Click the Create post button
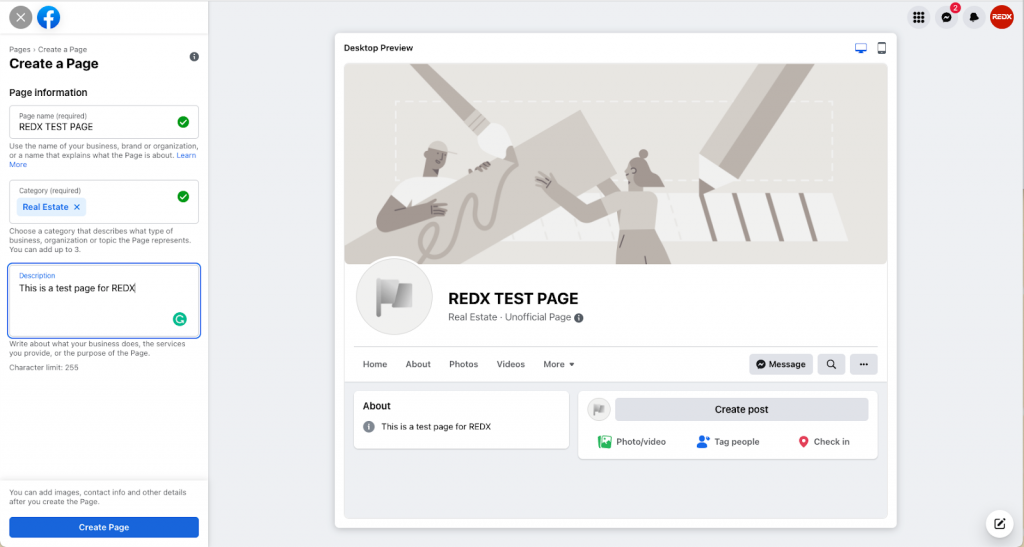Image resolution: width=1024 pixels, height=547 pixels. point(741,409)
